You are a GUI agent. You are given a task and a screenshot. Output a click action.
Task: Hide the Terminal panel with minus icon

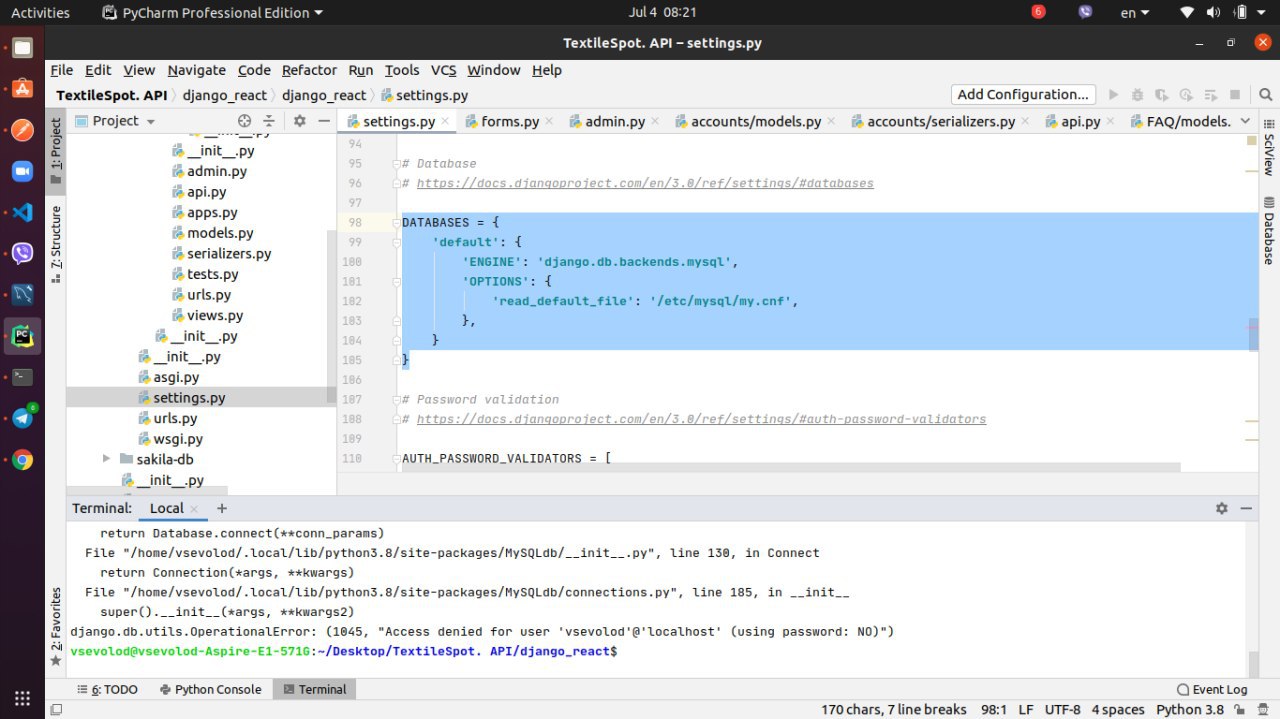click(1245, 508)
